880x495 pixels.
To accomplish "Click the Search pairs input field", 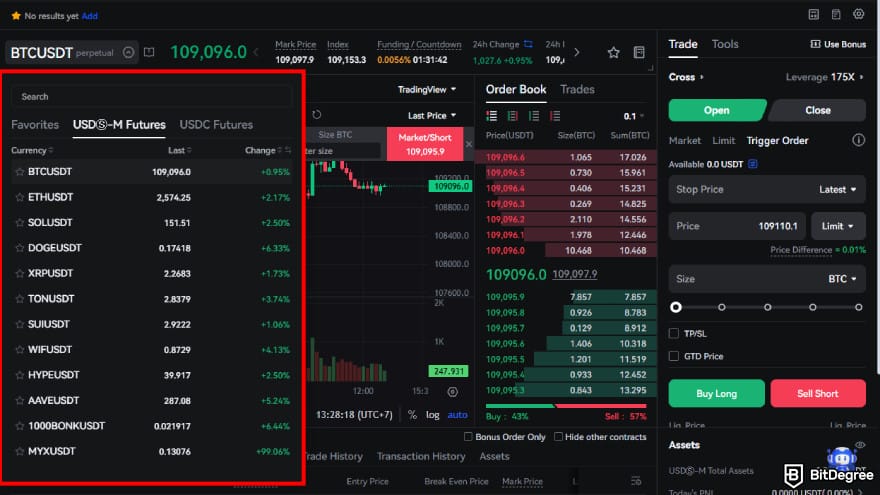I will coord(152,97).
